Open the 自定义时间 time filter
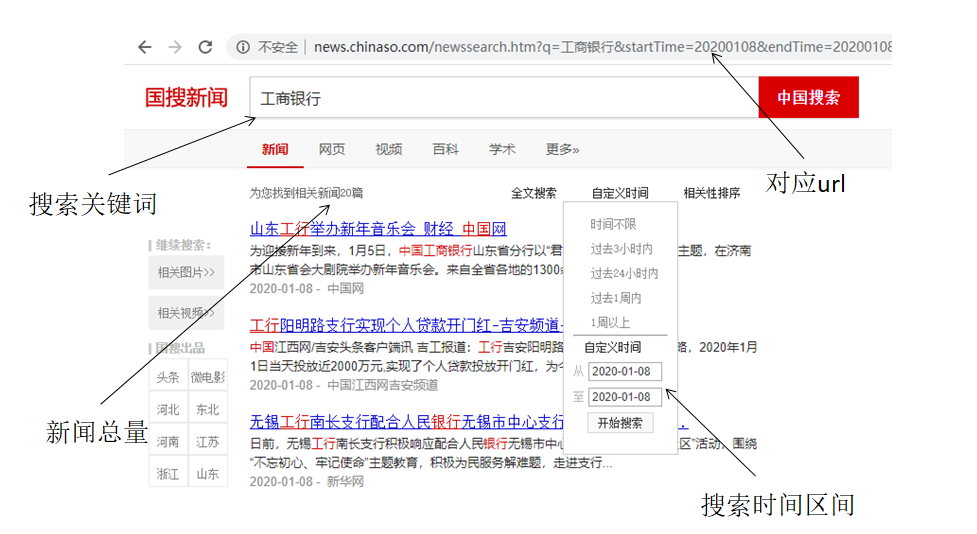This screenshot has width=977, height=534. click(620, 193)
